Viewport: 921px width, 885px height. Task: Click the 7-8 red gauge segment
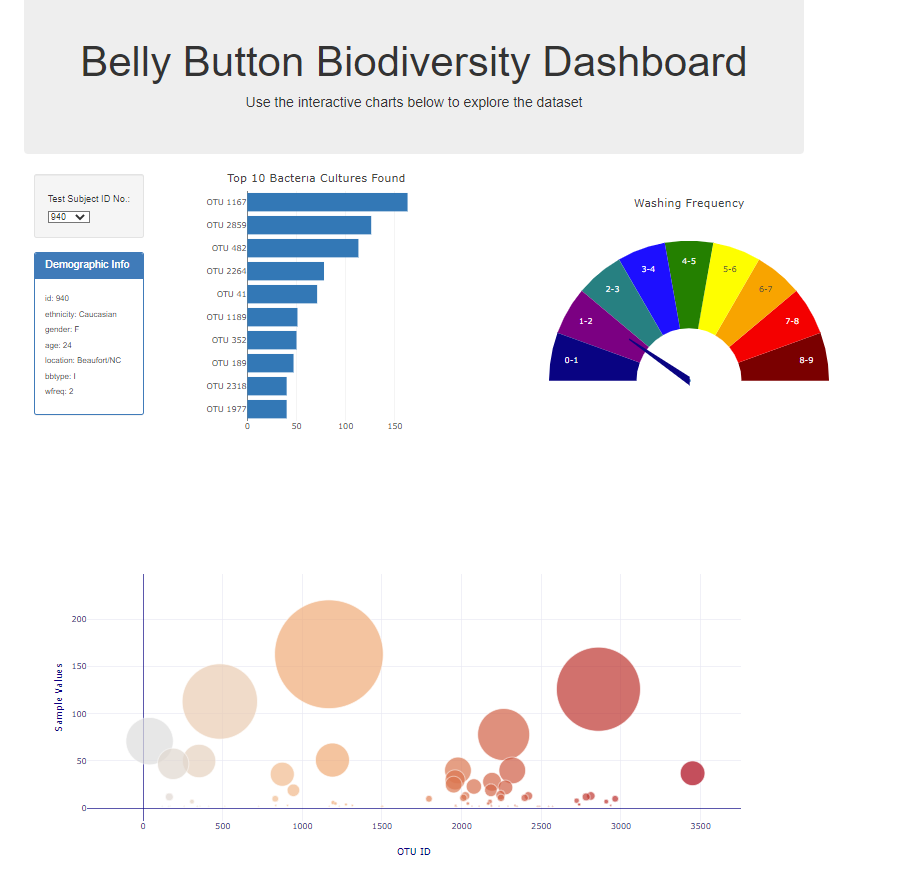pyautogui.click(x=793, y=320)
